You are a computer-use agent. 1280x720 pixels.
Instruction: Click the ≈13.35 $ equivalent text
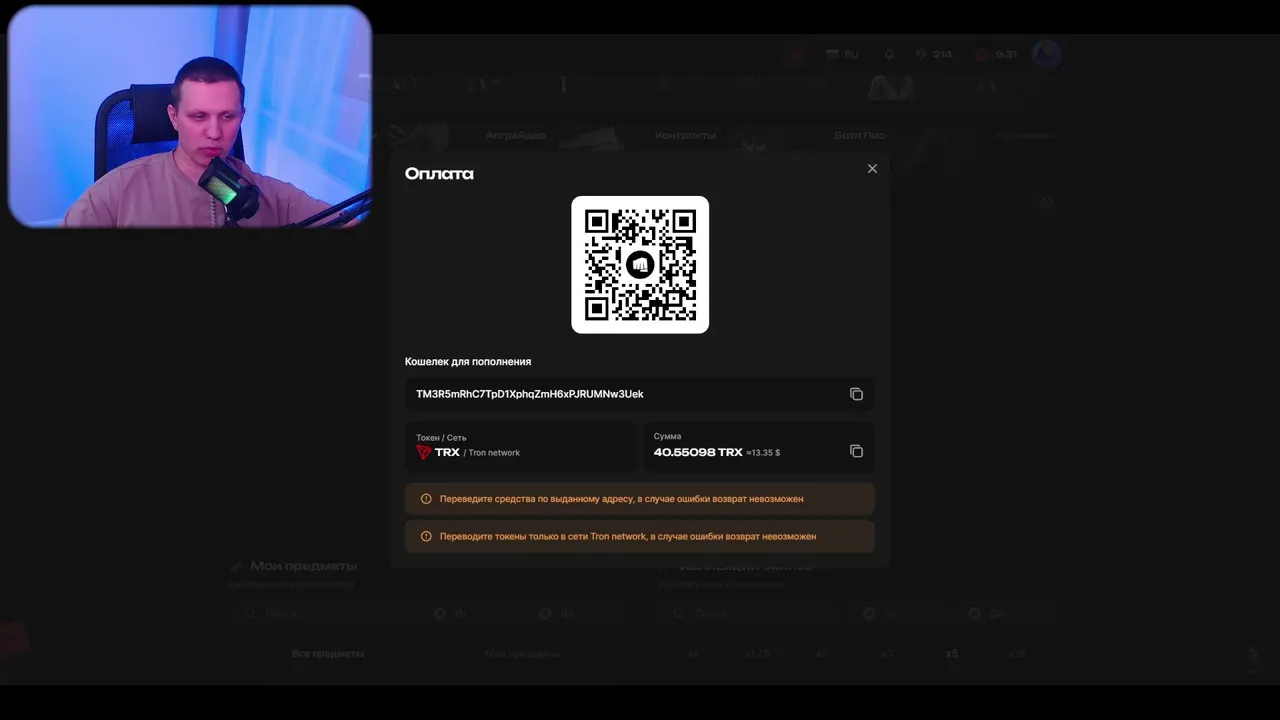763,453
